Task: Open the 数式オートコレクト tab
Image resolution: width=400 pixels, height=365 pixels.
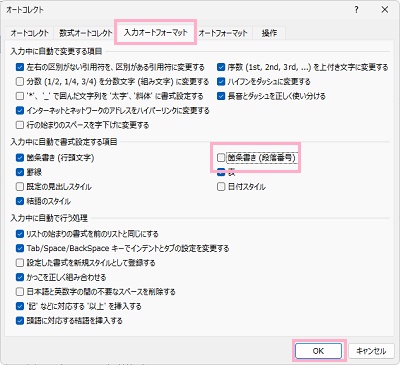Action: pyautogui.click(x=86, y=33)
